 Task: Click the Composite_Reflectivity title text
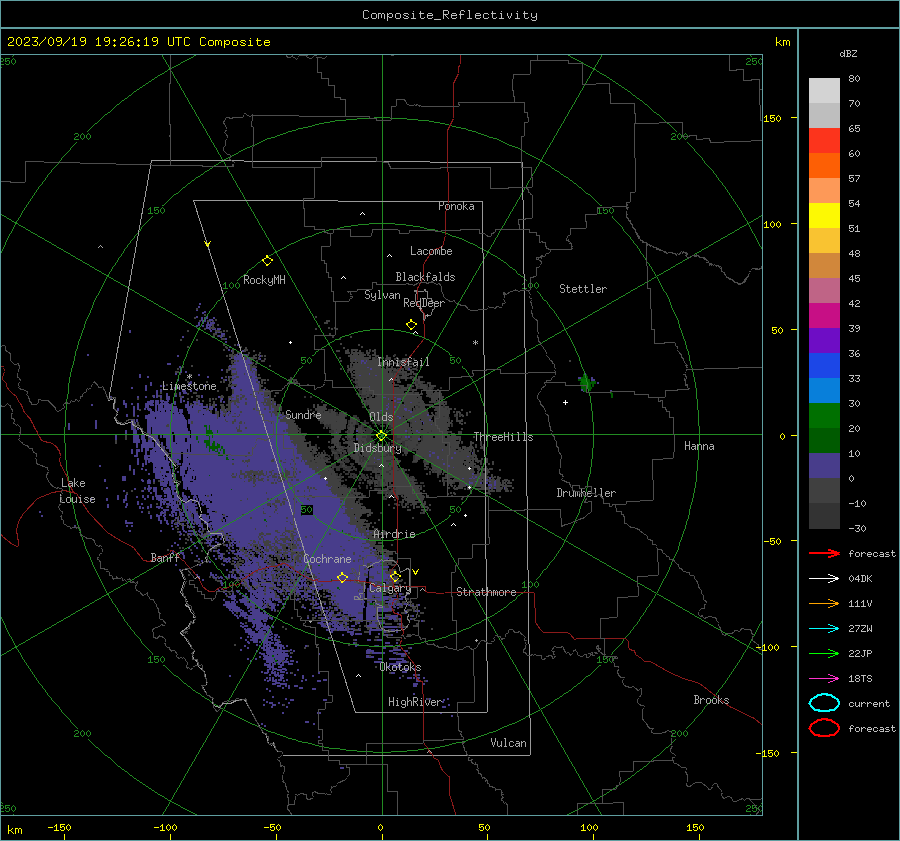450,15
